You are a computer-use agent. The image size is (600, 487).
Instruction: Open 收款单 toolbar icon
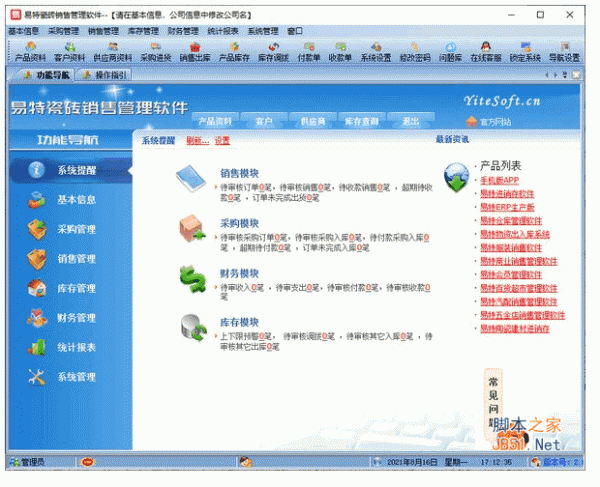pyautogui.click(x=340, y=52)
